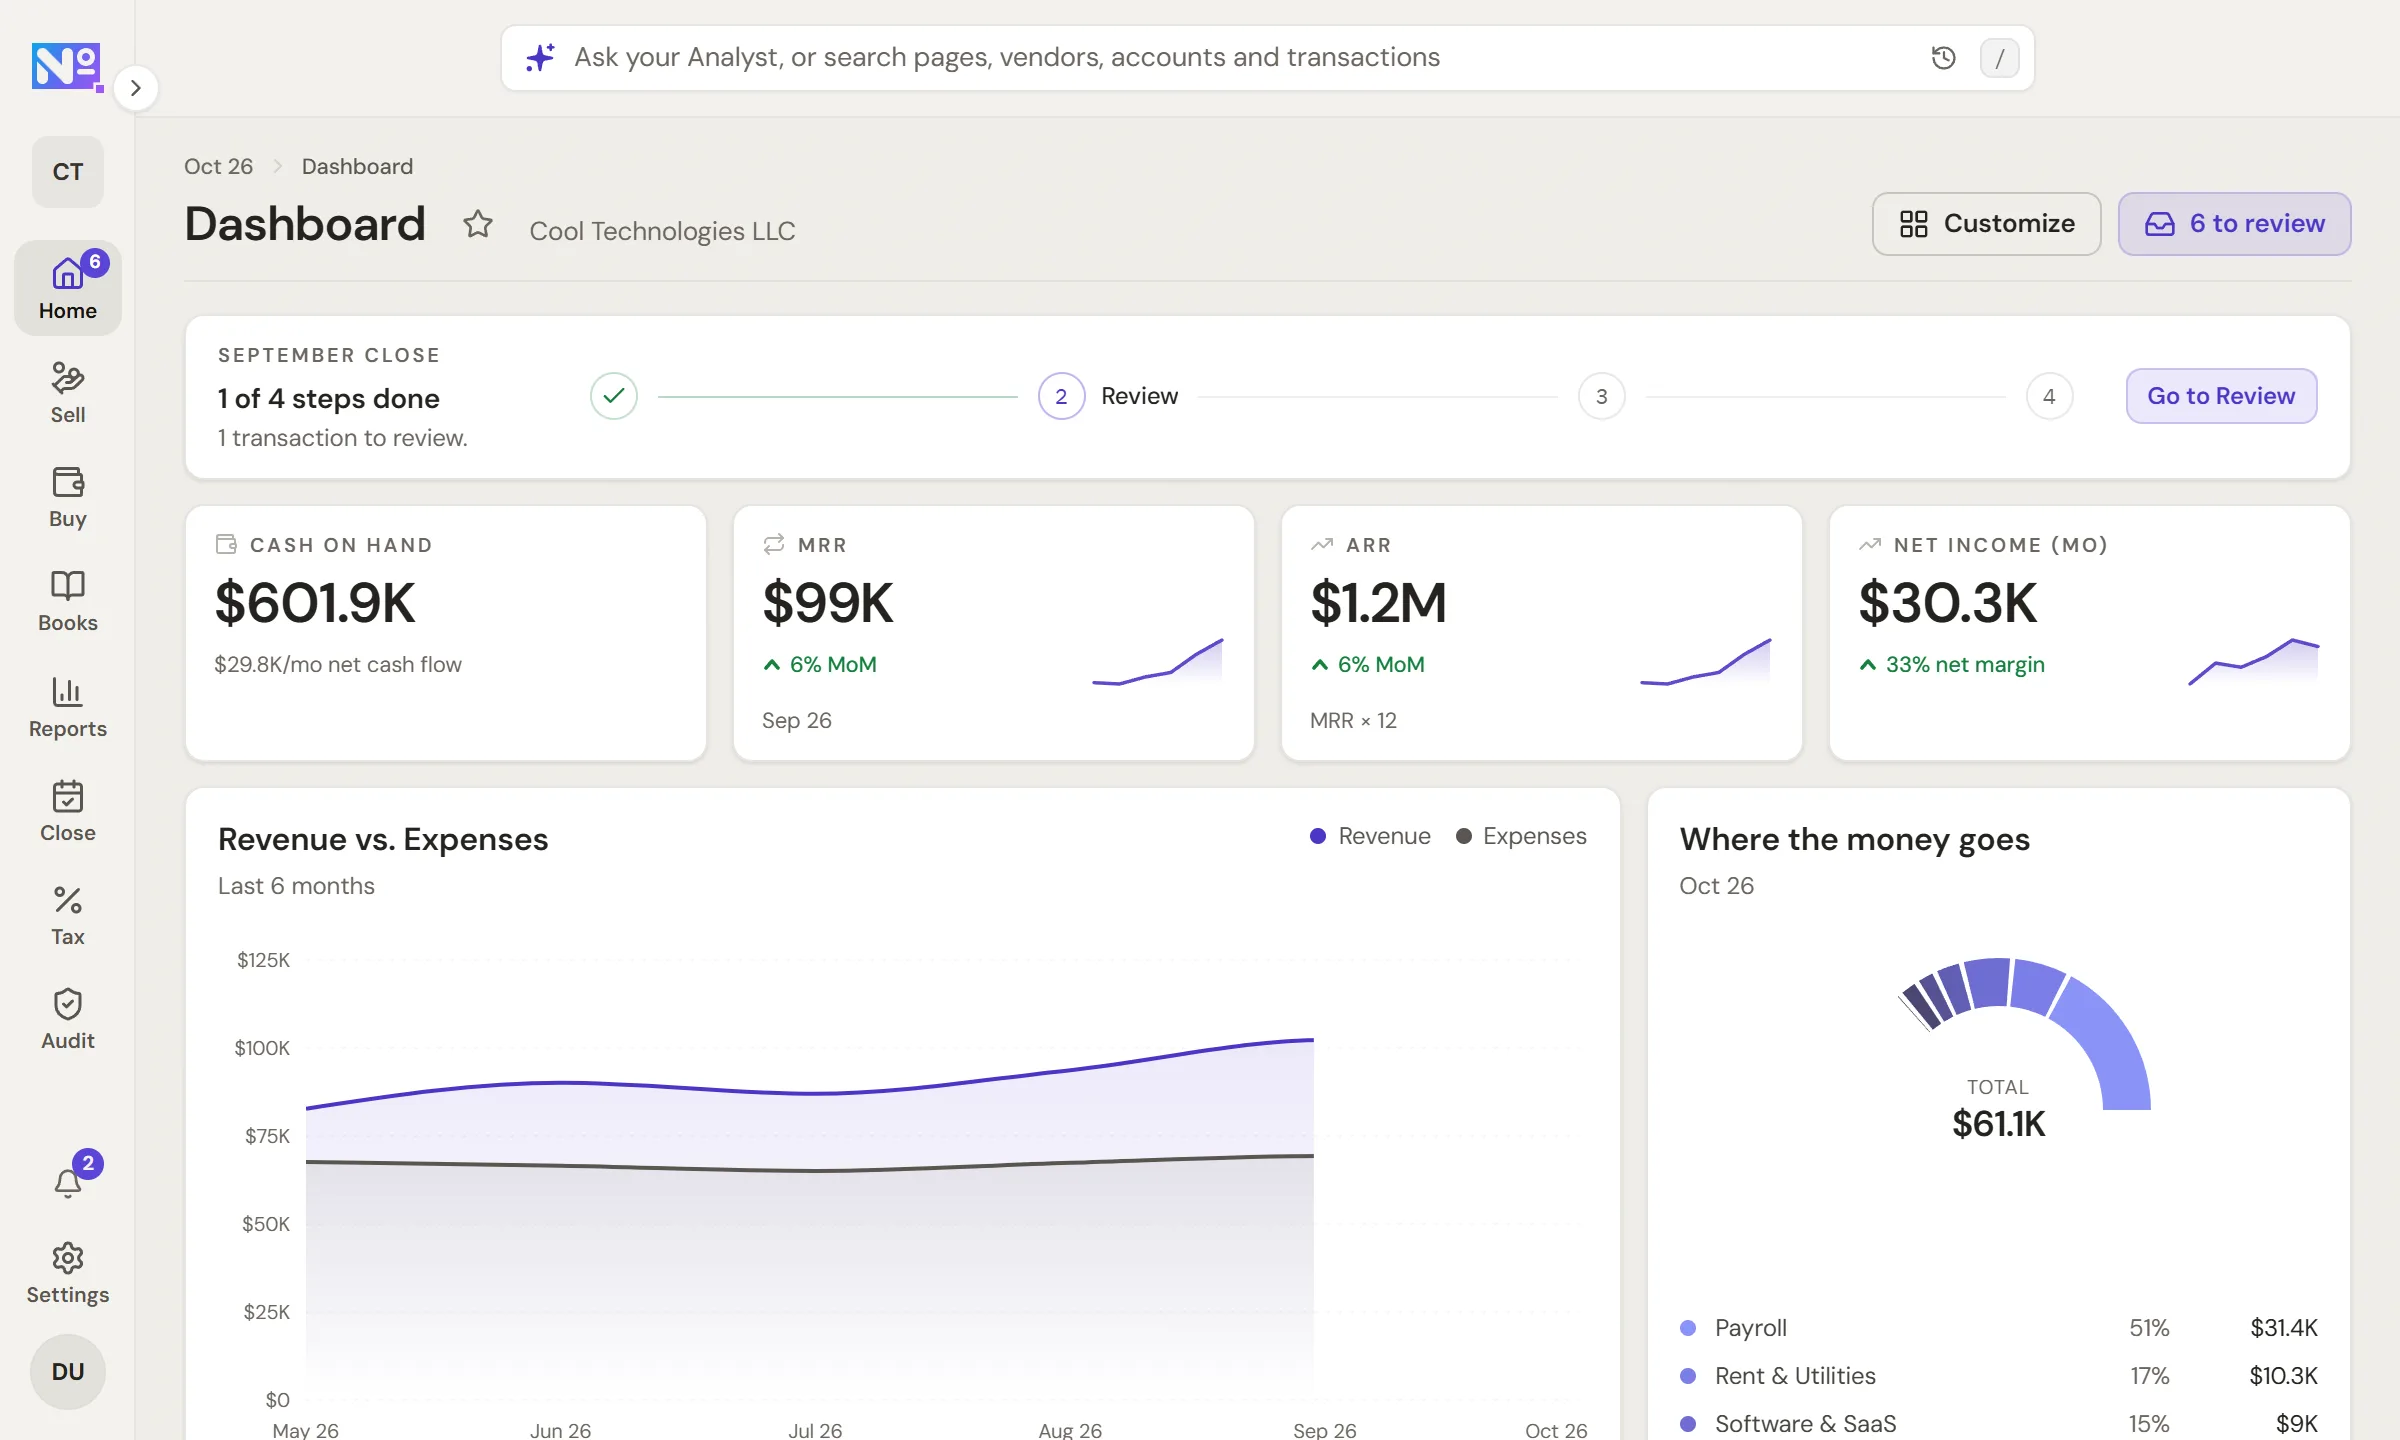The width and height of the screenshot is (2400, 1440).
Task: Select step 2 Review in close progress
Action: (x=1108, y=396)
